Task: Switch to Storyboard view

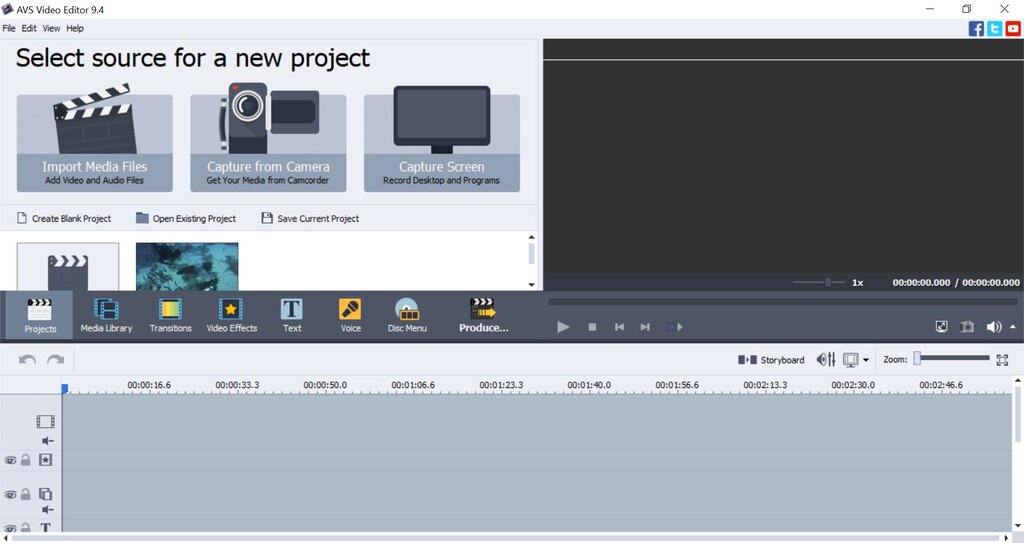Action: pos(771,360)
